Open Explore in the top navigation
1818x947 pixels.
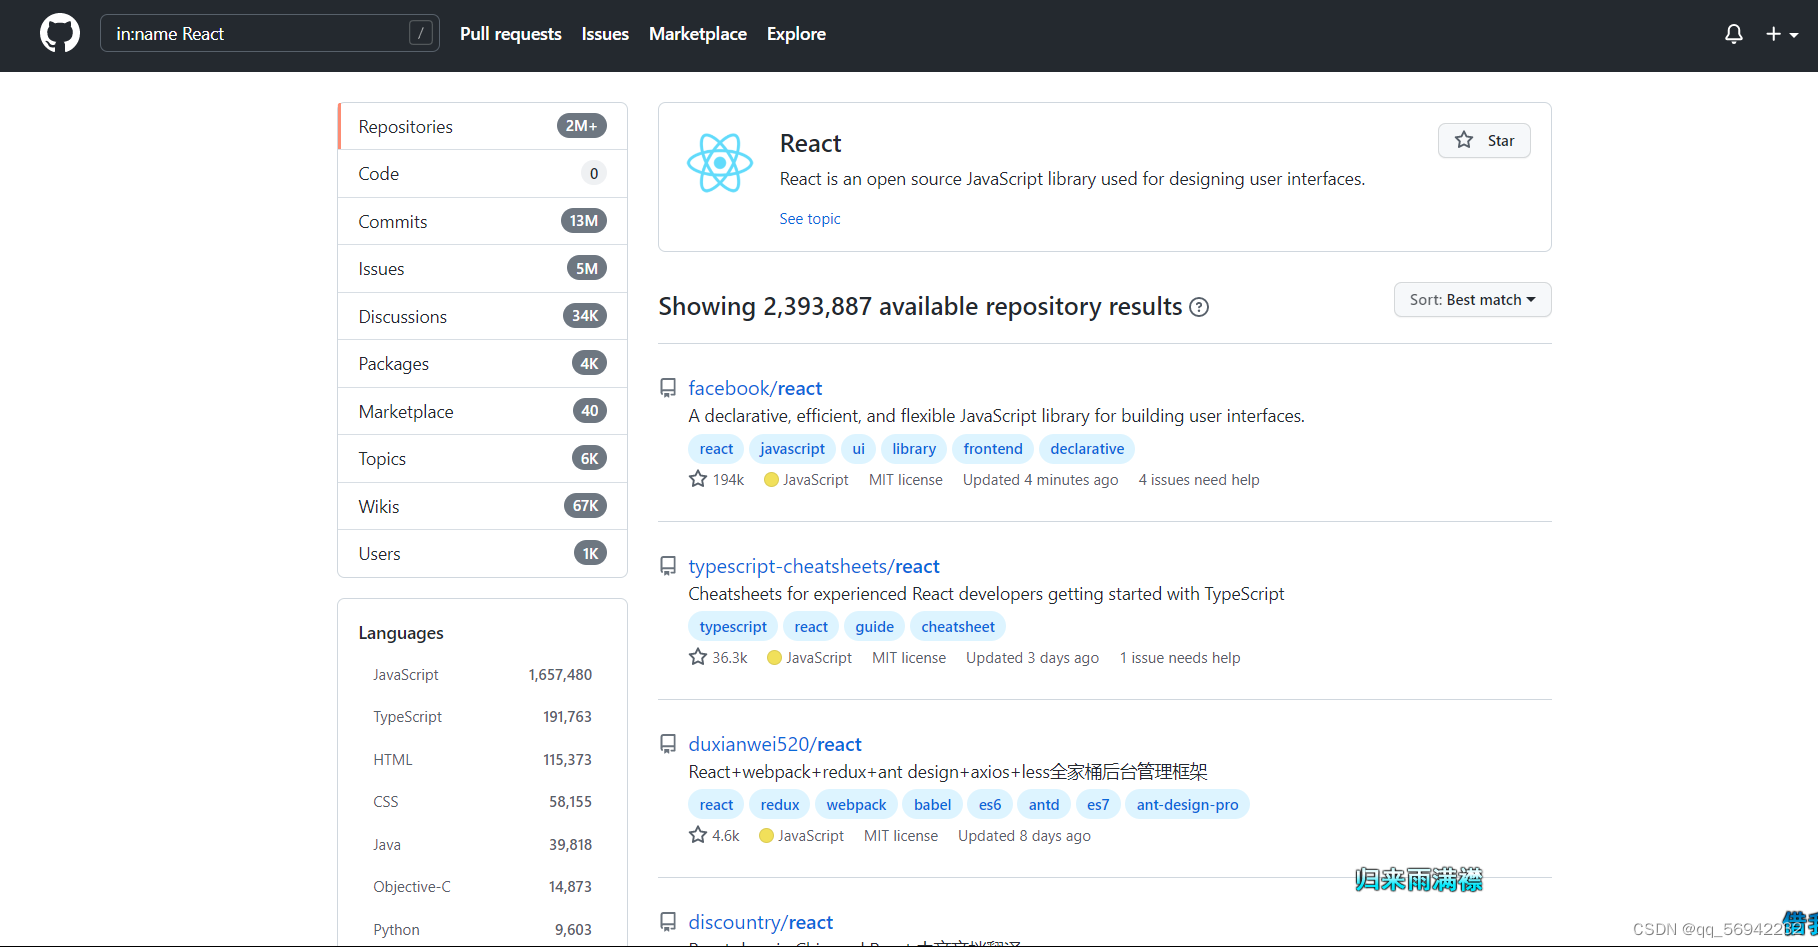pyautogui.click(x=796, y=34)
